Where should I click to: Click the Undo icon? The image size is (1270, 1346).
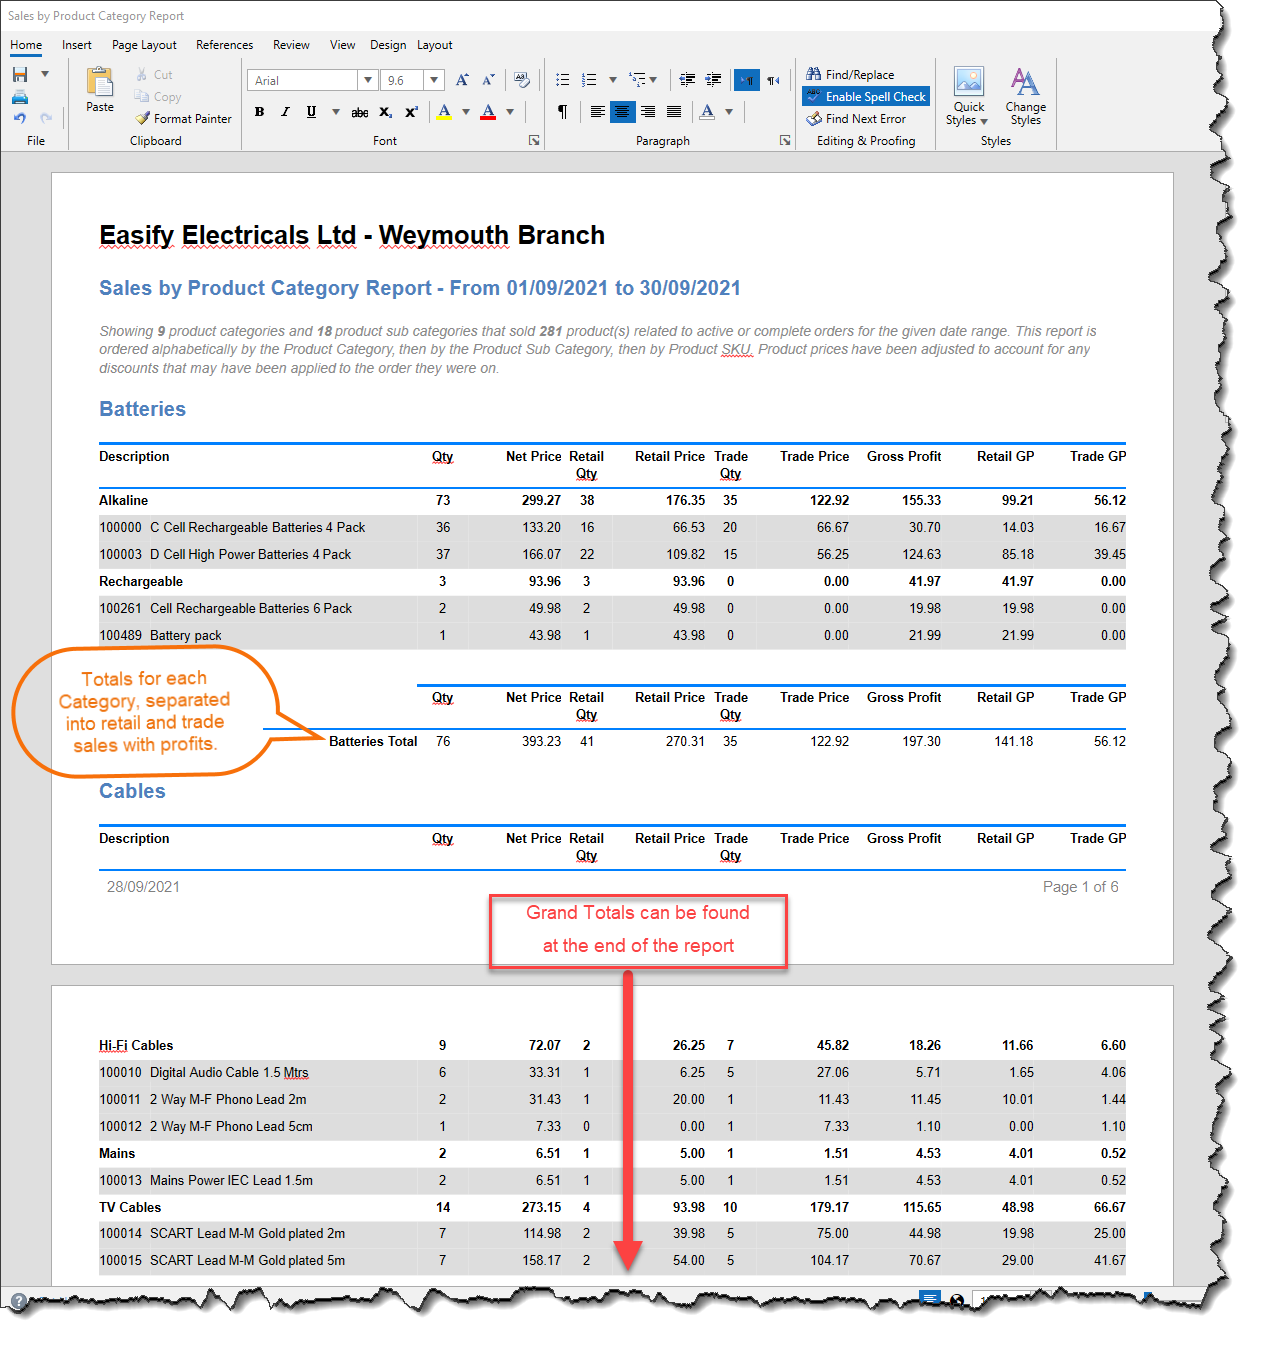point(20,118)
